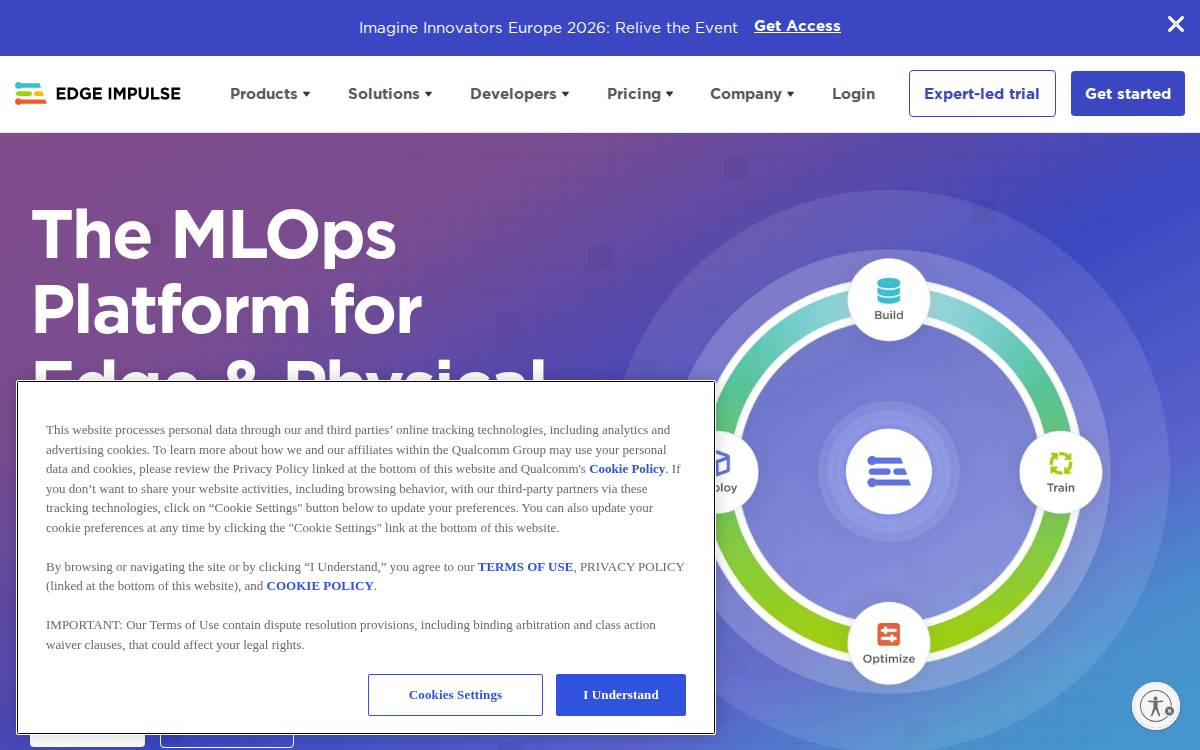Expand the Products menu
Image resolution: width=1200 pixels, height=750 pixels.
click(x=270, y=94)
